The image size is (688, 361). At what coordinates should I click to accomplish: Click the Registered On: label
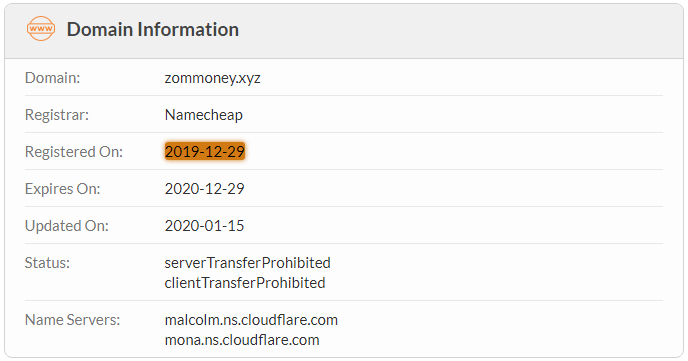tap(74, 152)
